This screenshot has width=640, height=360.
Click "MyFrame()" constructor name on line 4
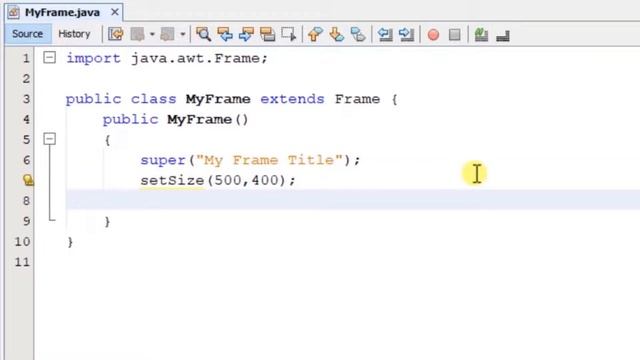208,120
